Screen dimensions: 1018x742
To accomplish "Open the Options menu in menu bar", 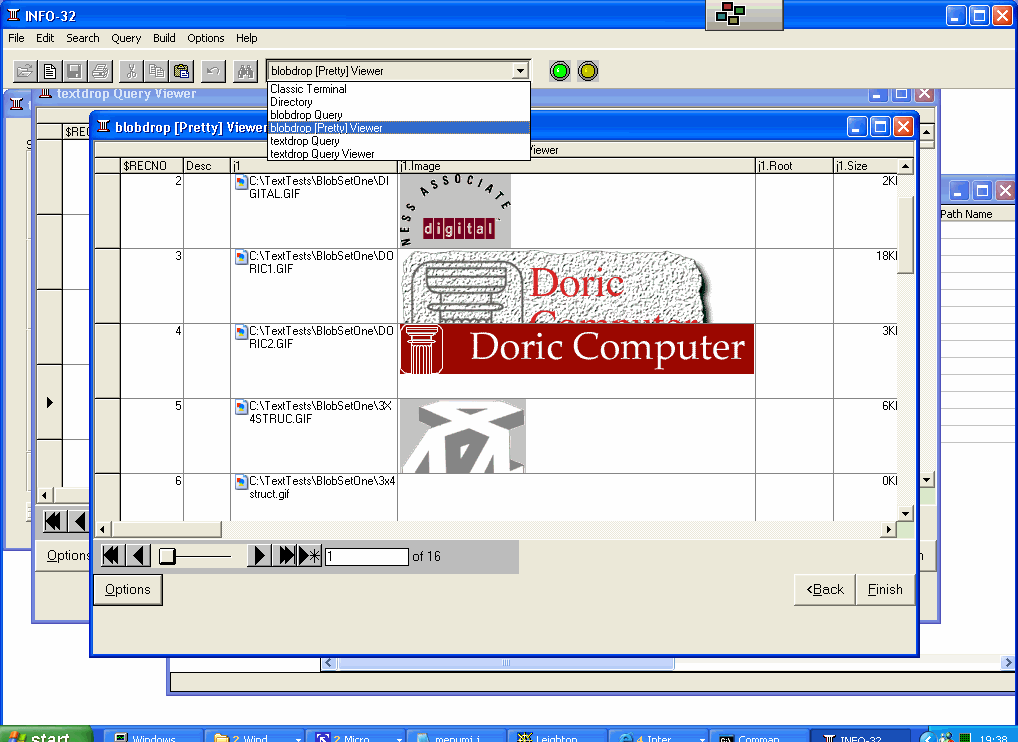I will [206, 38].
